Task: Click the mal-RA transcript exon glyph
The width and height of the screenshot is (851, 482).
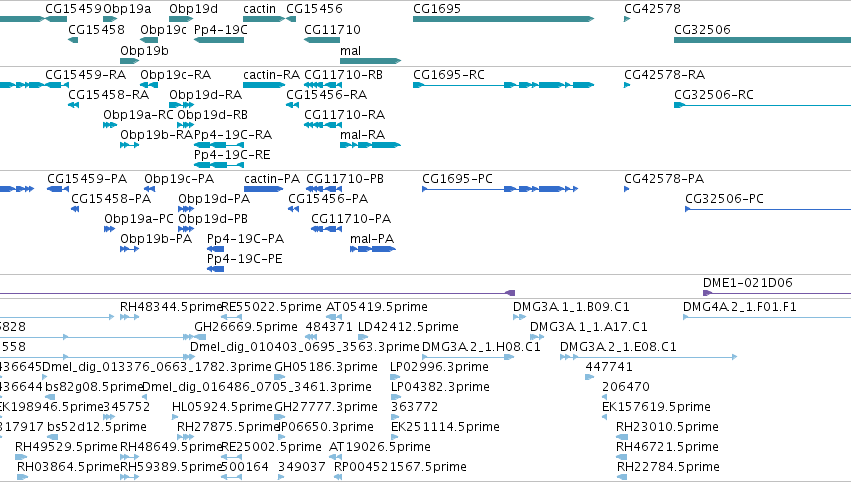Action: [x=370, y=145]
